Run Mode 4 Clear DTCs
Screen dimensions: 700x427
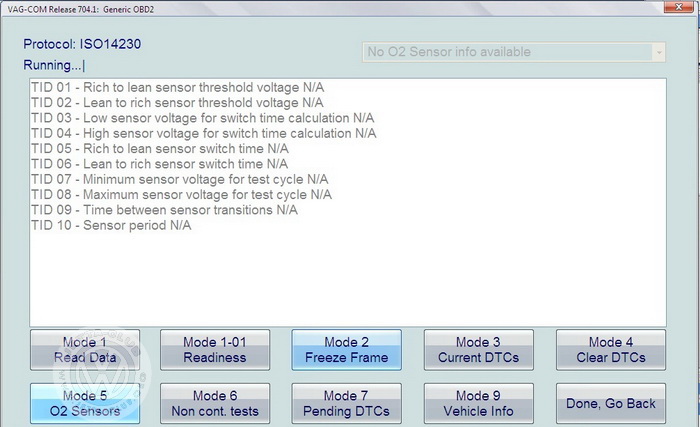pos(611,350)
